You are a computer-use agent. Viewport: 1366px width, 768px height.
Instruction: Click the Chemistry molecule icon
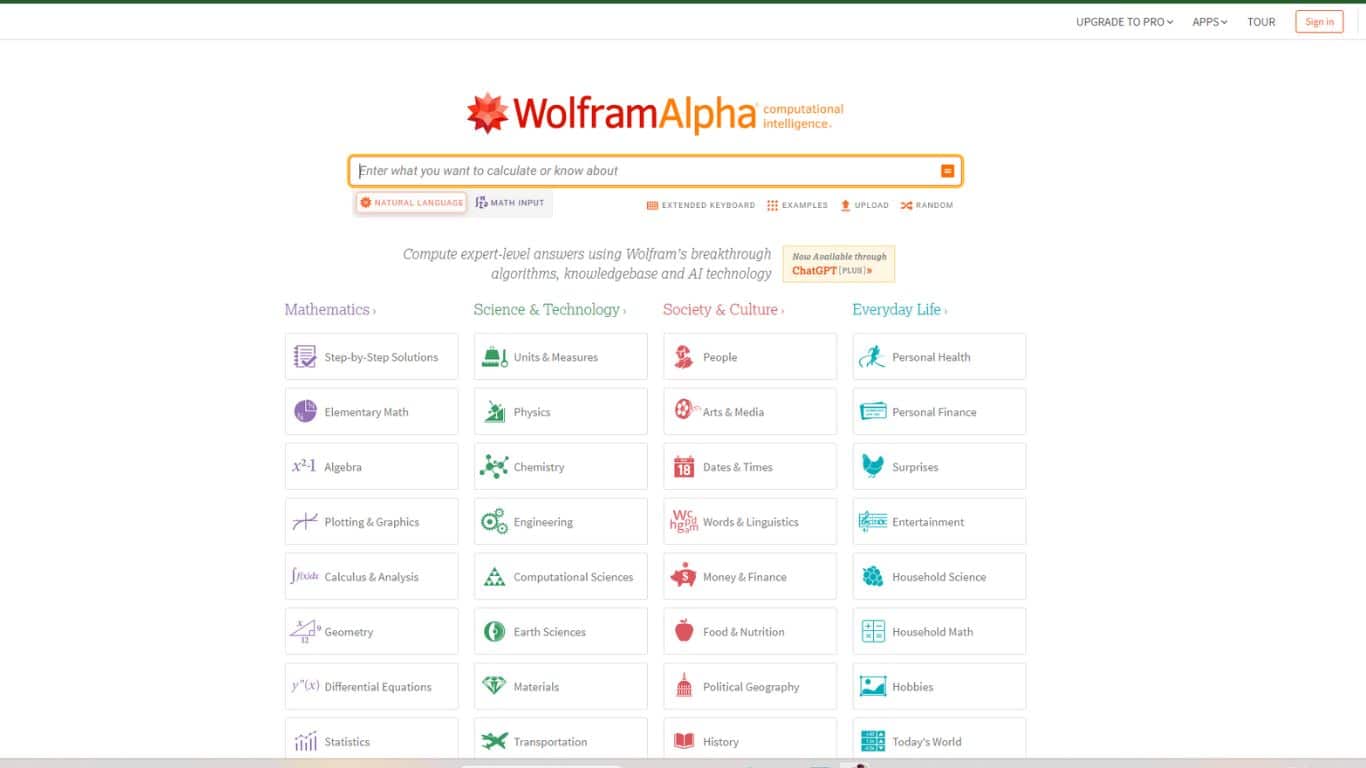click(494, 466)
